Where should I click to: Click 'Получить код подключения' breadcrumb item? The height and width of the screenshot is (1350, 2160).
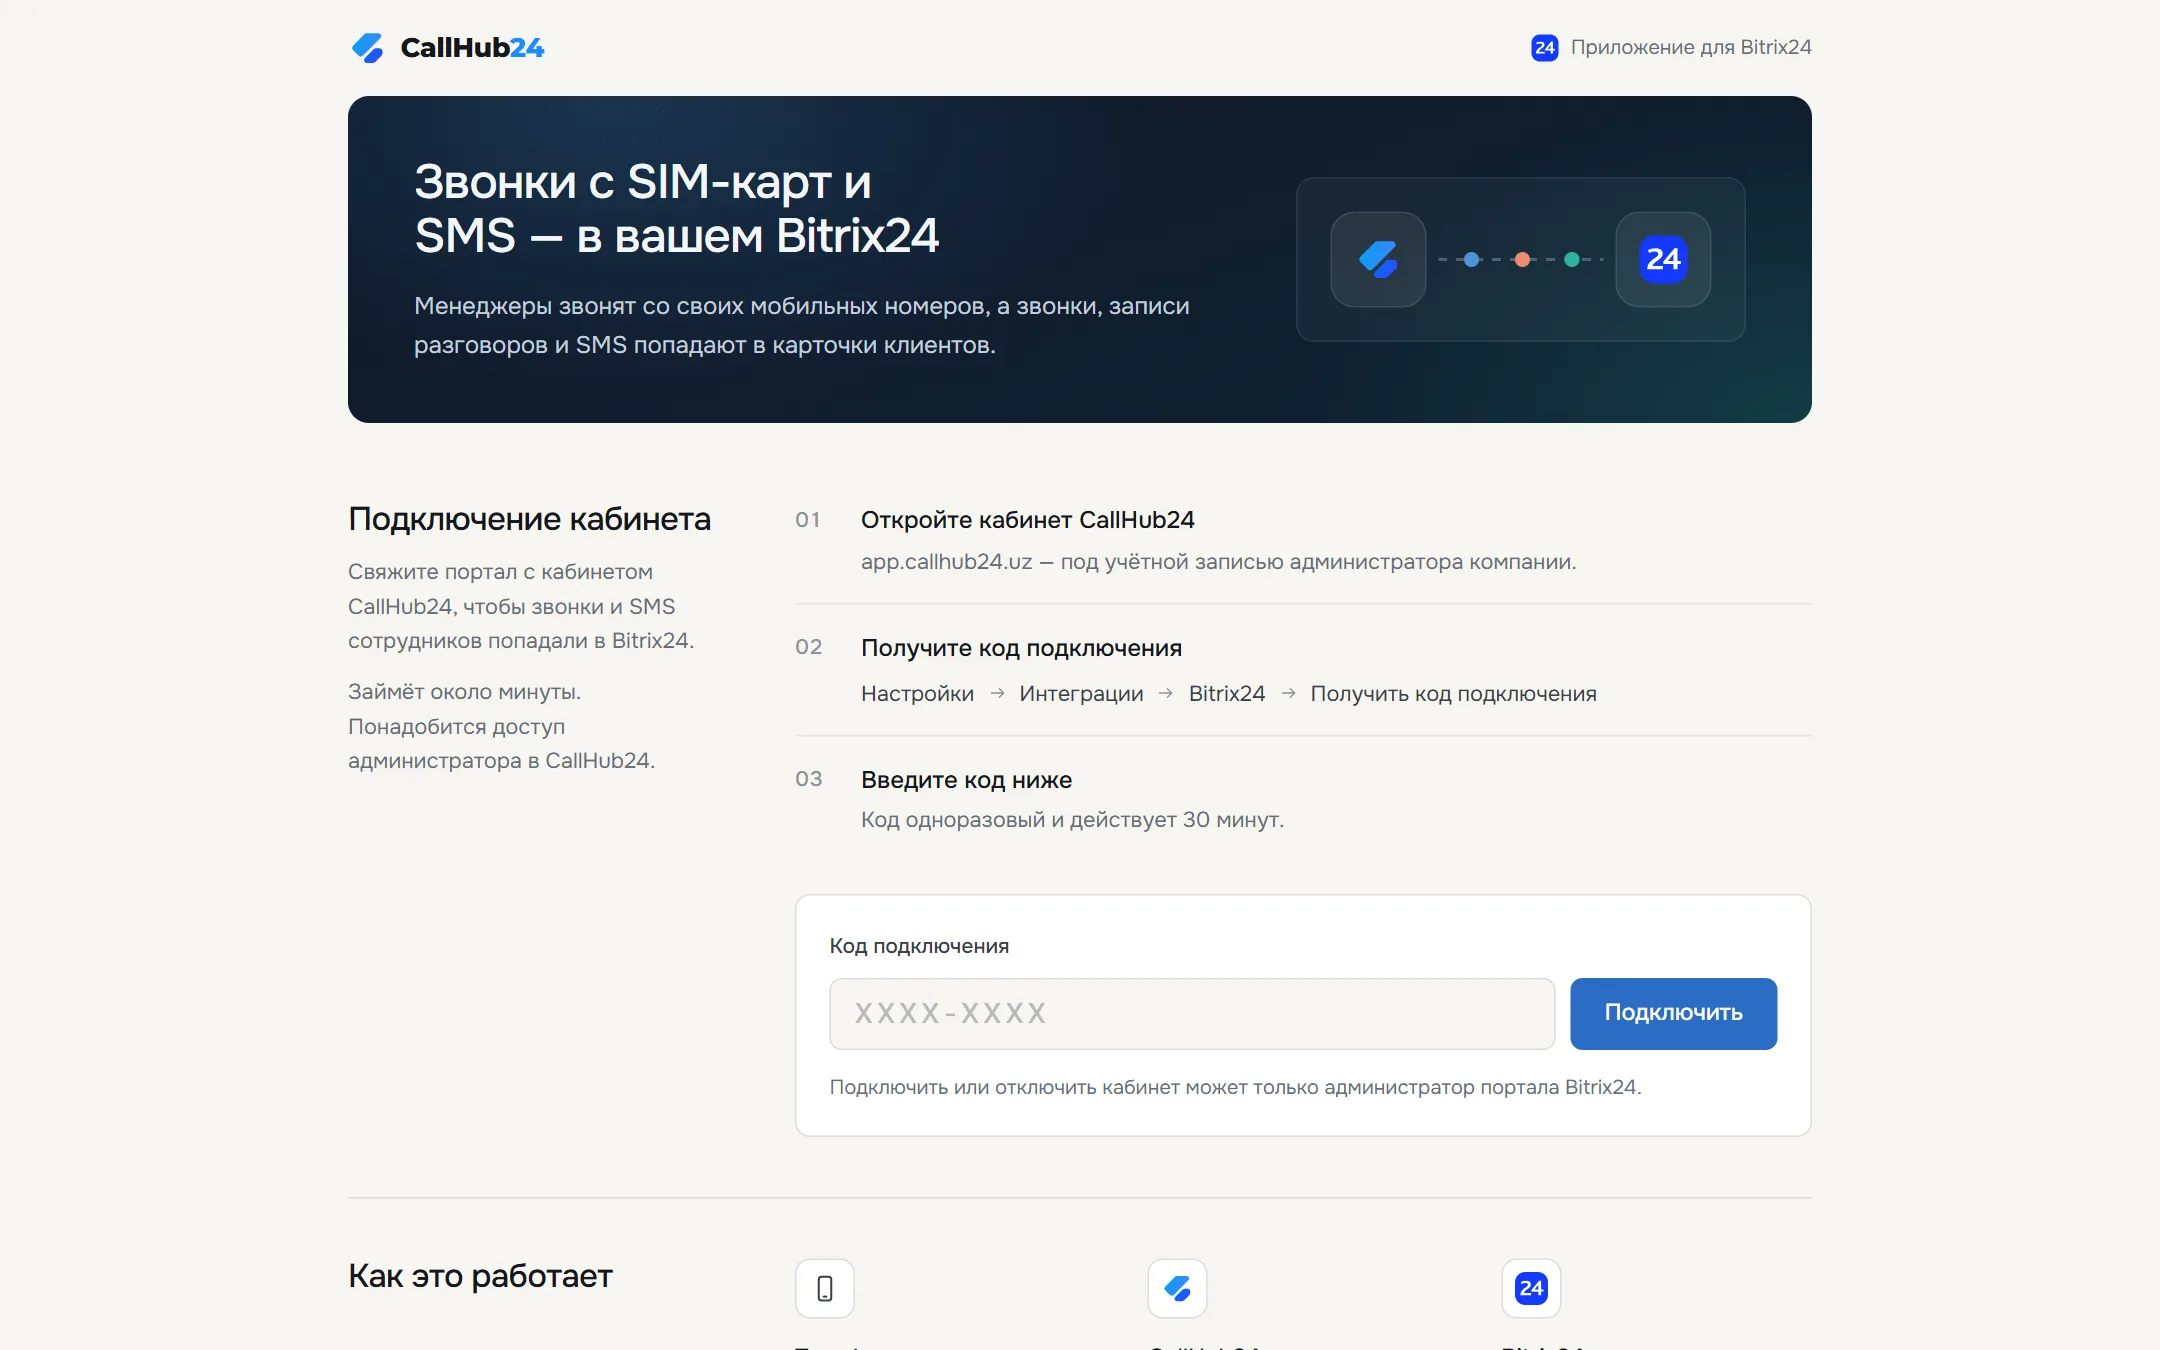[1453, 694]
